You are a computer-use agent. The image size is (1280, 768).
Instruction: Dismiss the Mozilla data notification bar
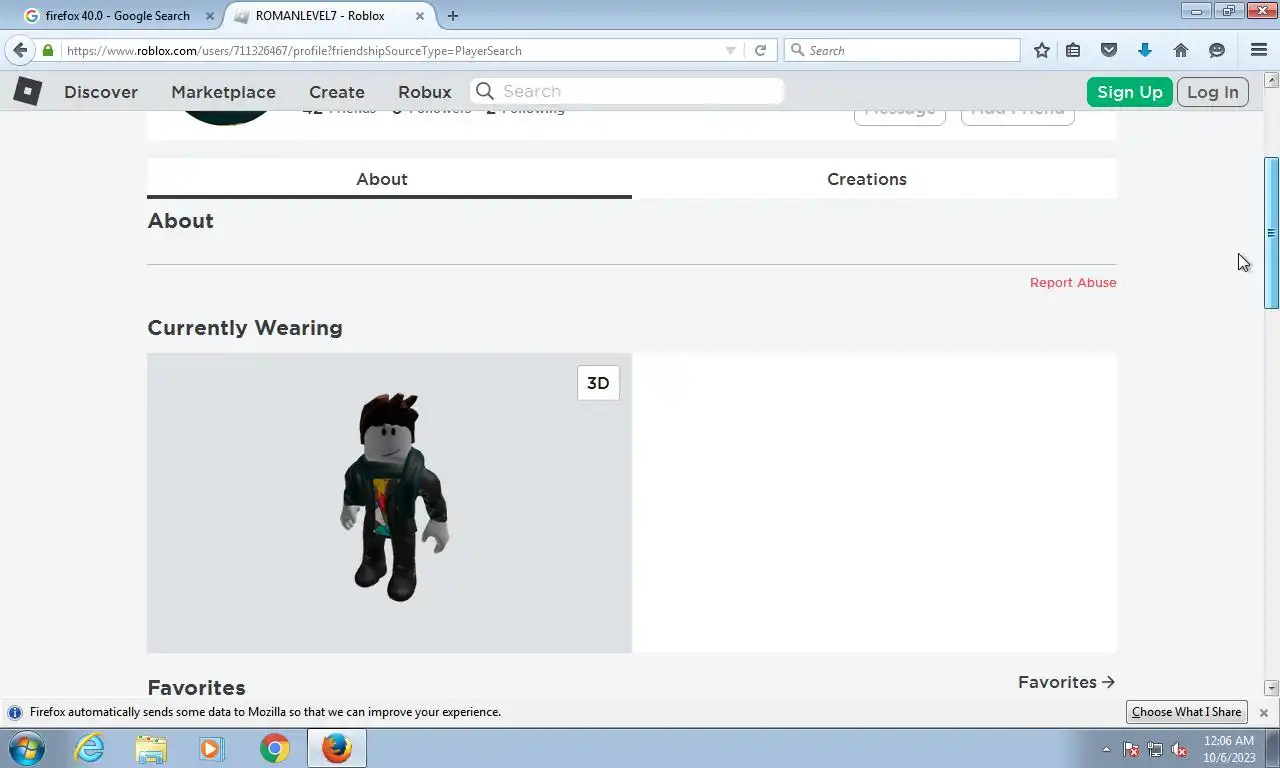[x=1263, y=712]
